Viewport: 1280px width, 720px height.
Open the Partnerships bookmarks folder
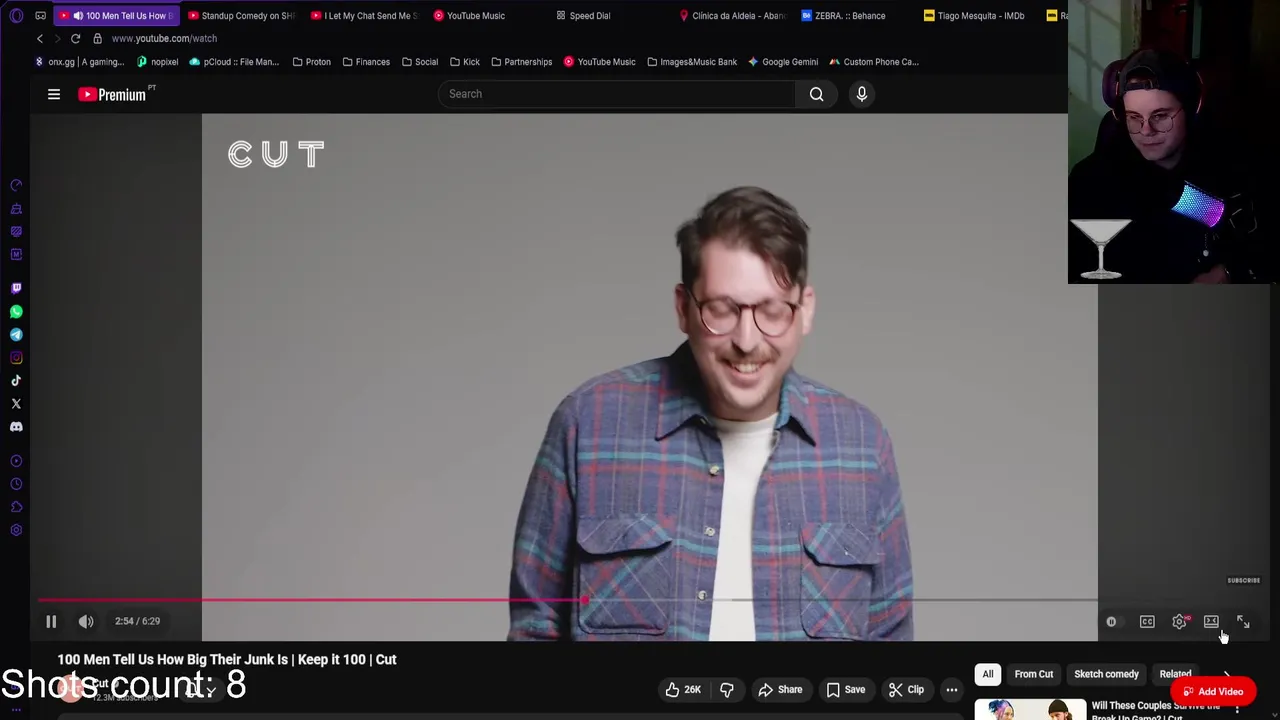pyautogui.click(x=521, y=62)
